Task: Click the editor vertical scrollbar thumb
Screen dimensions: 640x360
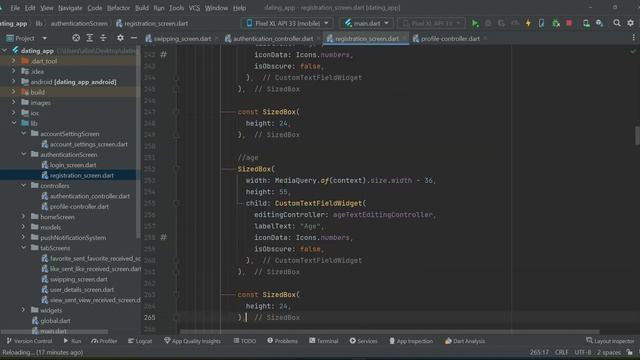Action: tap(637, 136)
